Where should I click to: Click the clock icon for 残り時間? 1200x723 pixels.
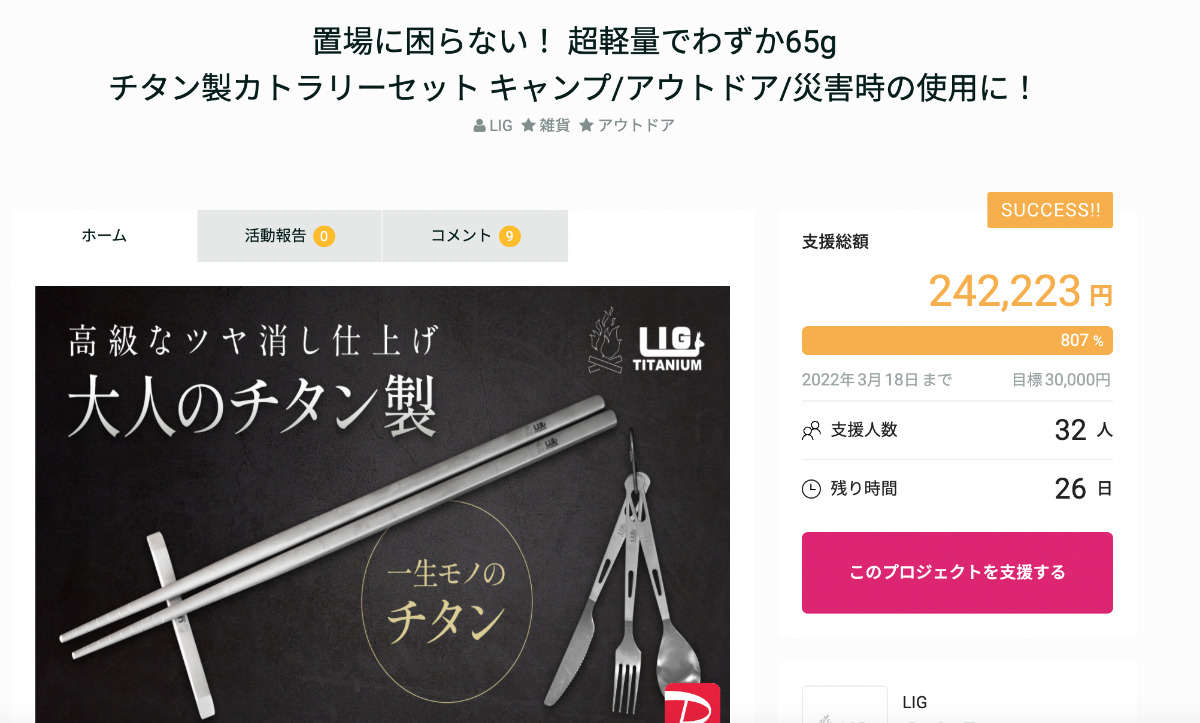tap(811, 489)
